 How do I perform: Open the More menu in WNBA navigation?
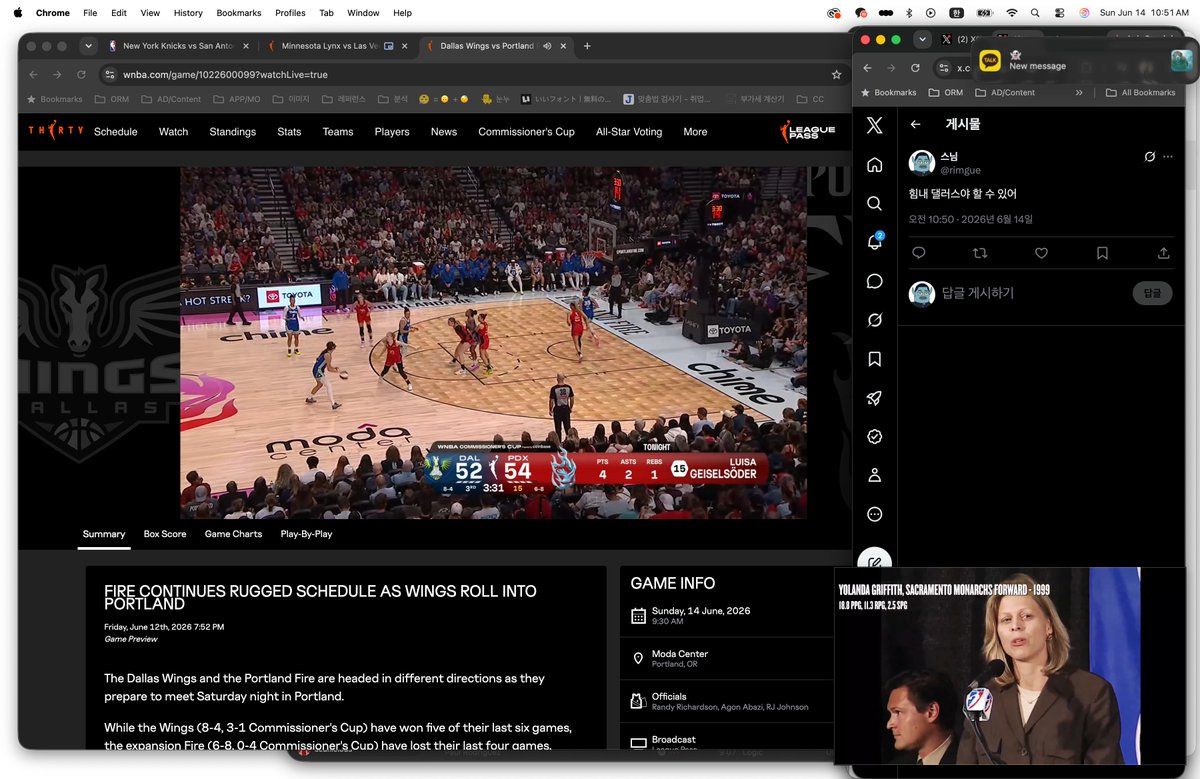[x=695, y=131]
